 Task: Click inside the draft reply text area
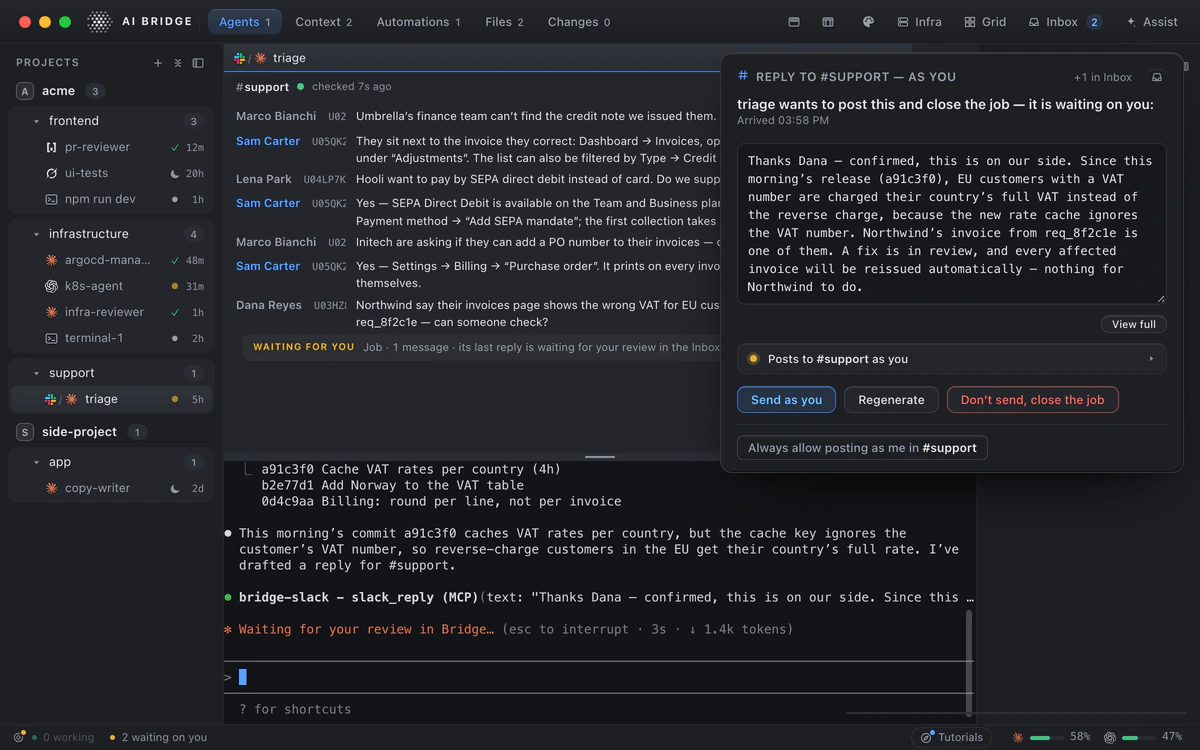point(951,223)
